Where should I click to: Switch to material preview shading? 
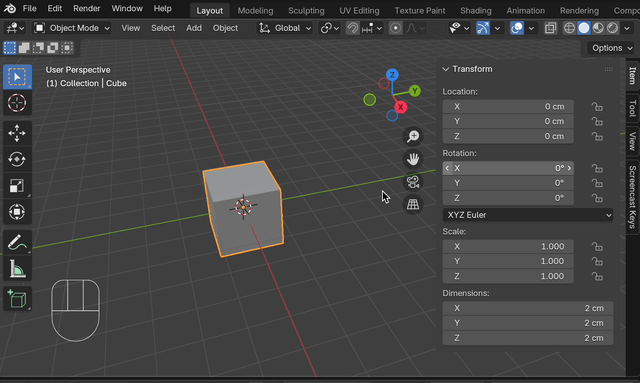(598, 28)
